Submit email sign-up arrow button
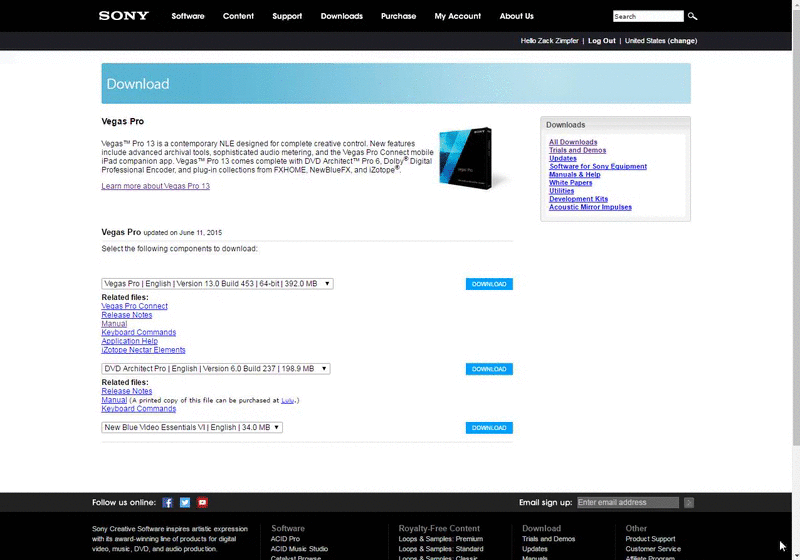 click(689, 502)
